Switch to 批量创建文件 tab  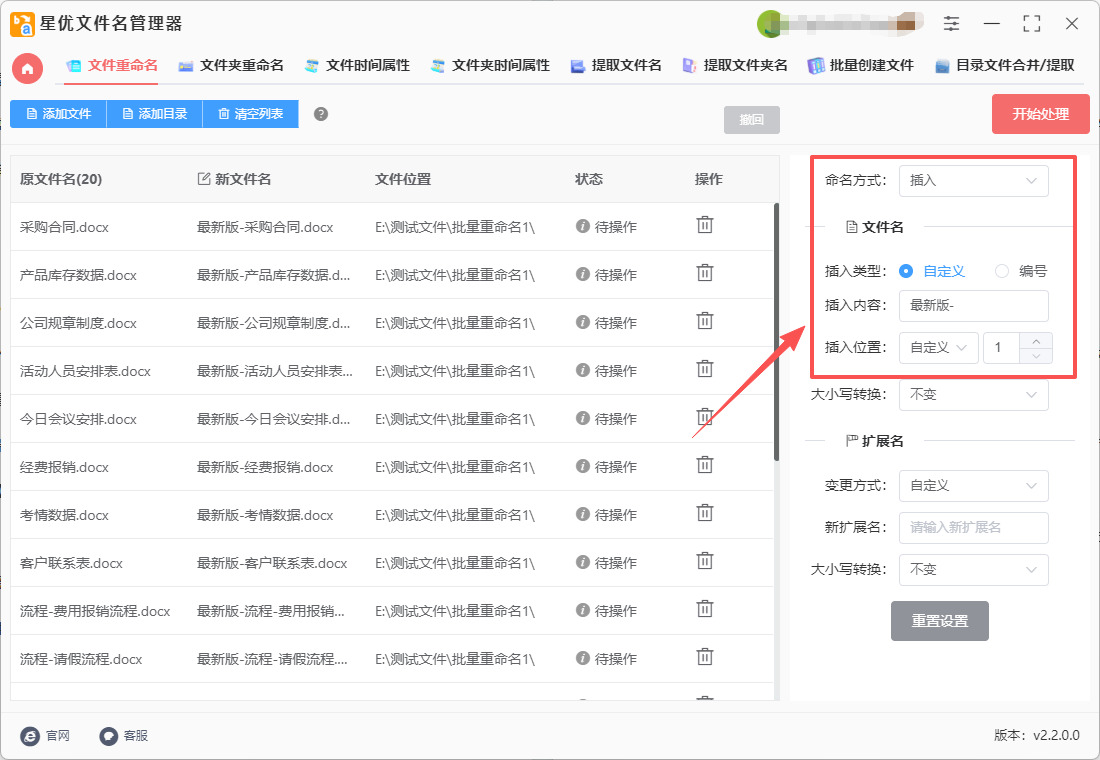(x=861, y=66)
